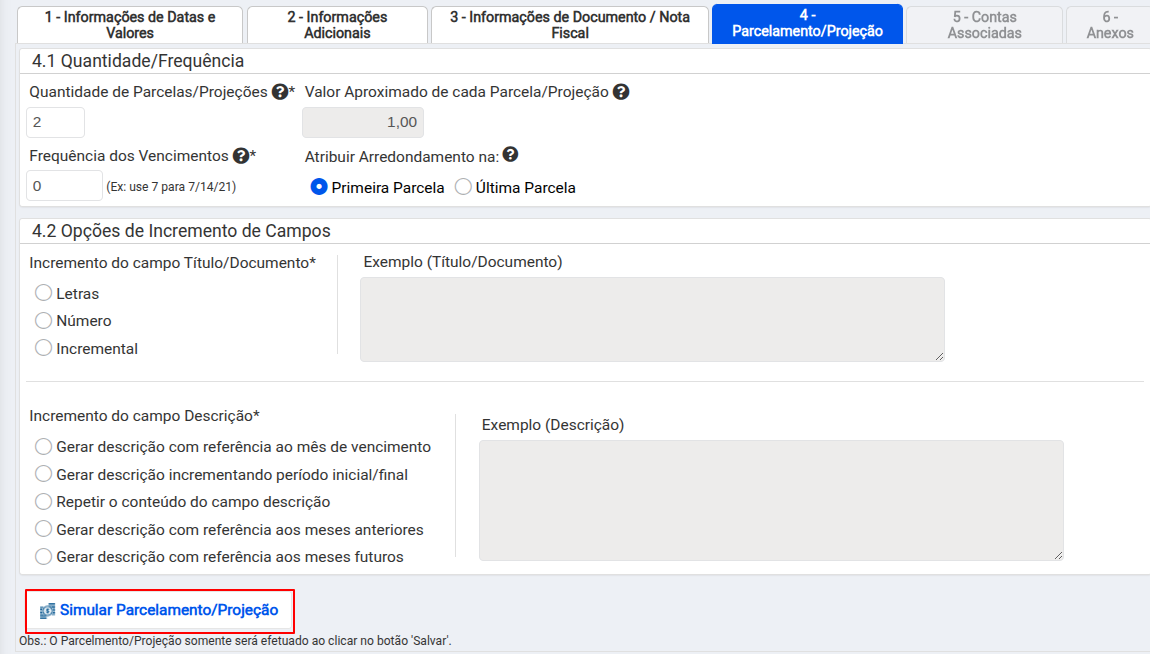
Task: Switch to tab 2 Informações Adicionais
Action: tap(337, 25)
